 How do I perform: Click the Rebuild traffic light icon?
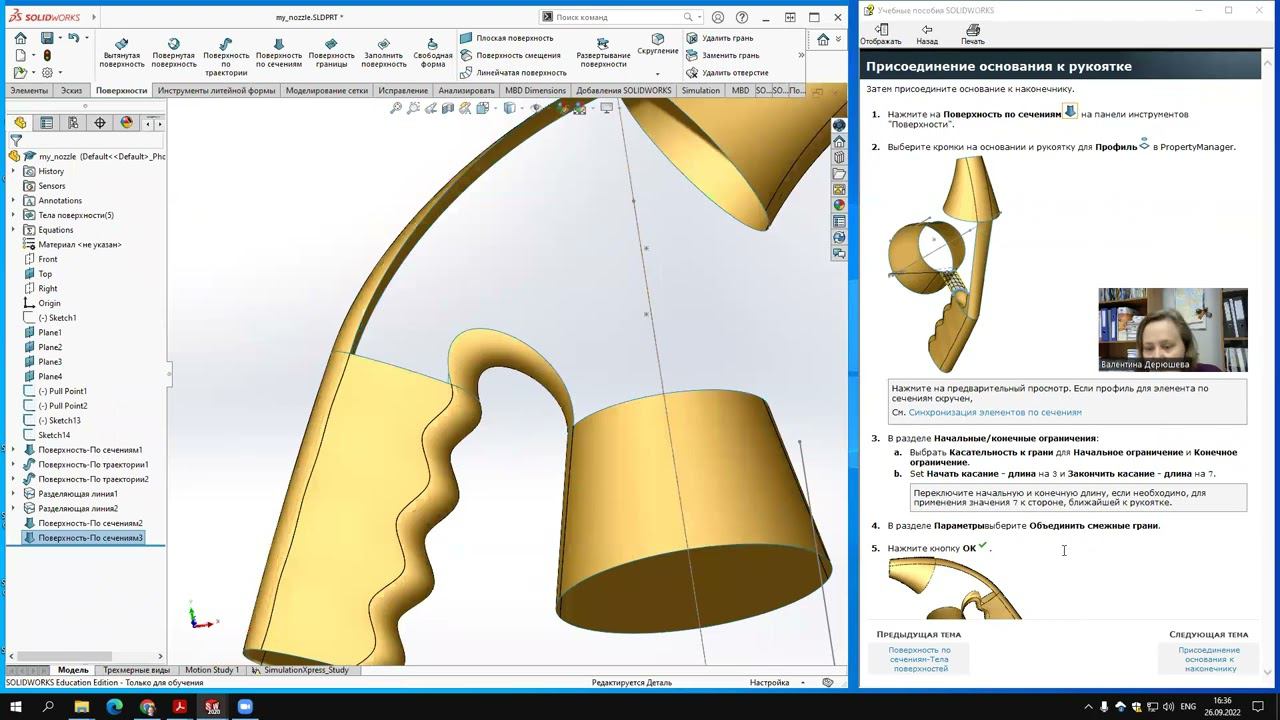47,55
